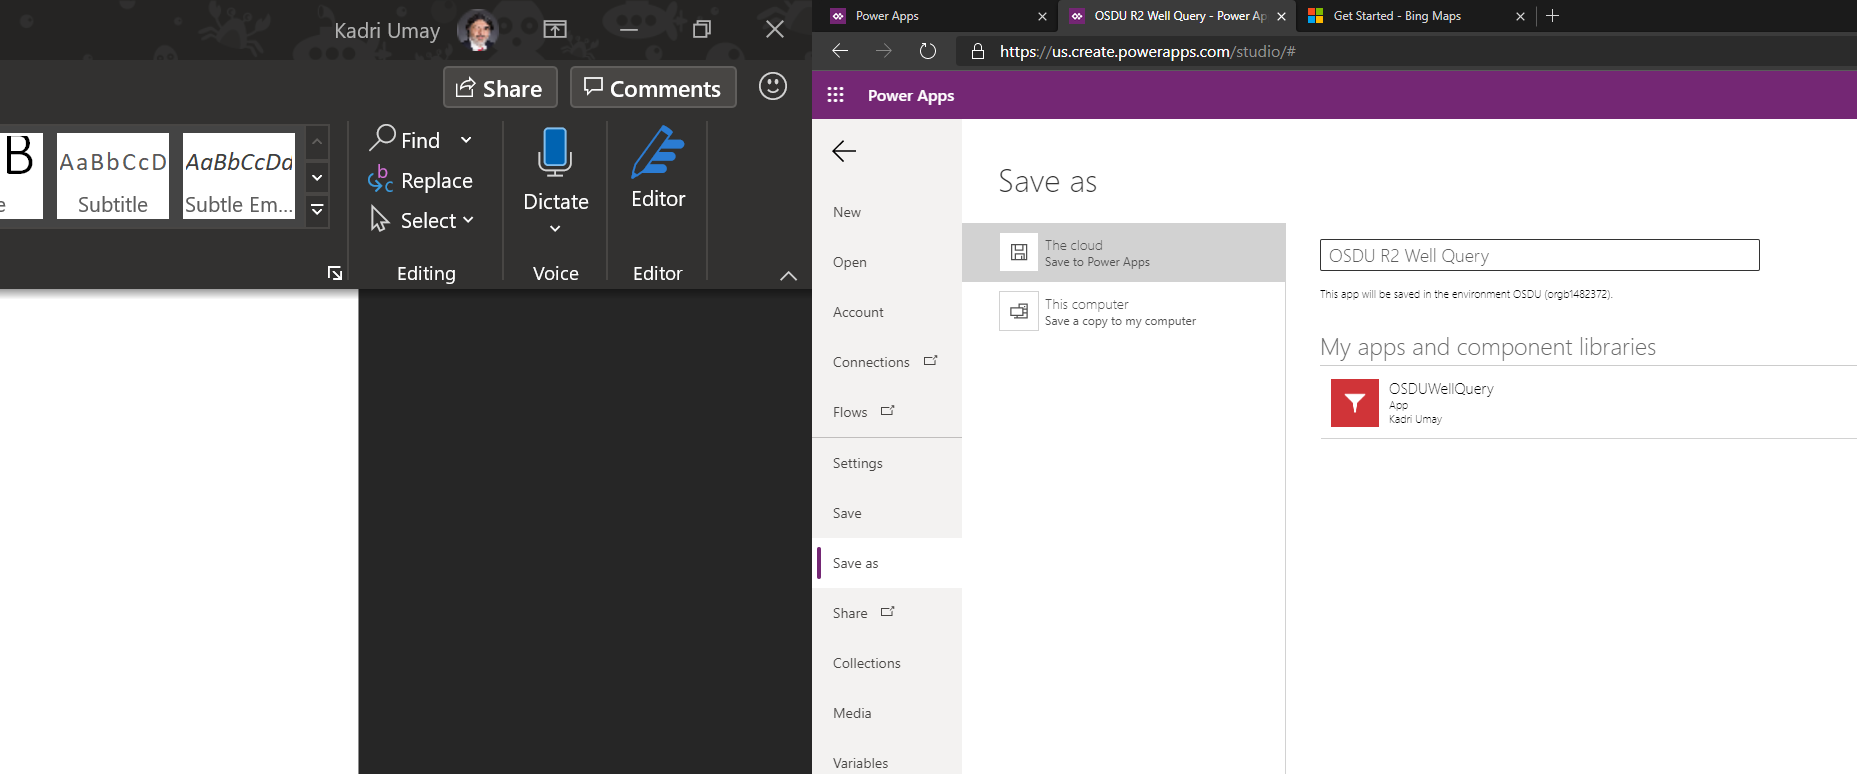The width and height of the screenshot is (1857, 774).
Task: Click the red OSDUWellQuery app funnel icon
Action: 1355,403
